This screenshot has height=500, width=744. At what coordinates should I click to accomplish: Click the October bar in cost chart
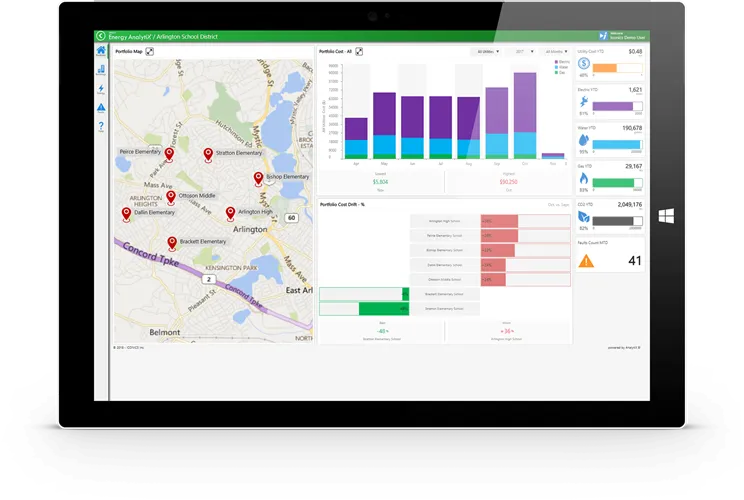[x=525, y=115]
